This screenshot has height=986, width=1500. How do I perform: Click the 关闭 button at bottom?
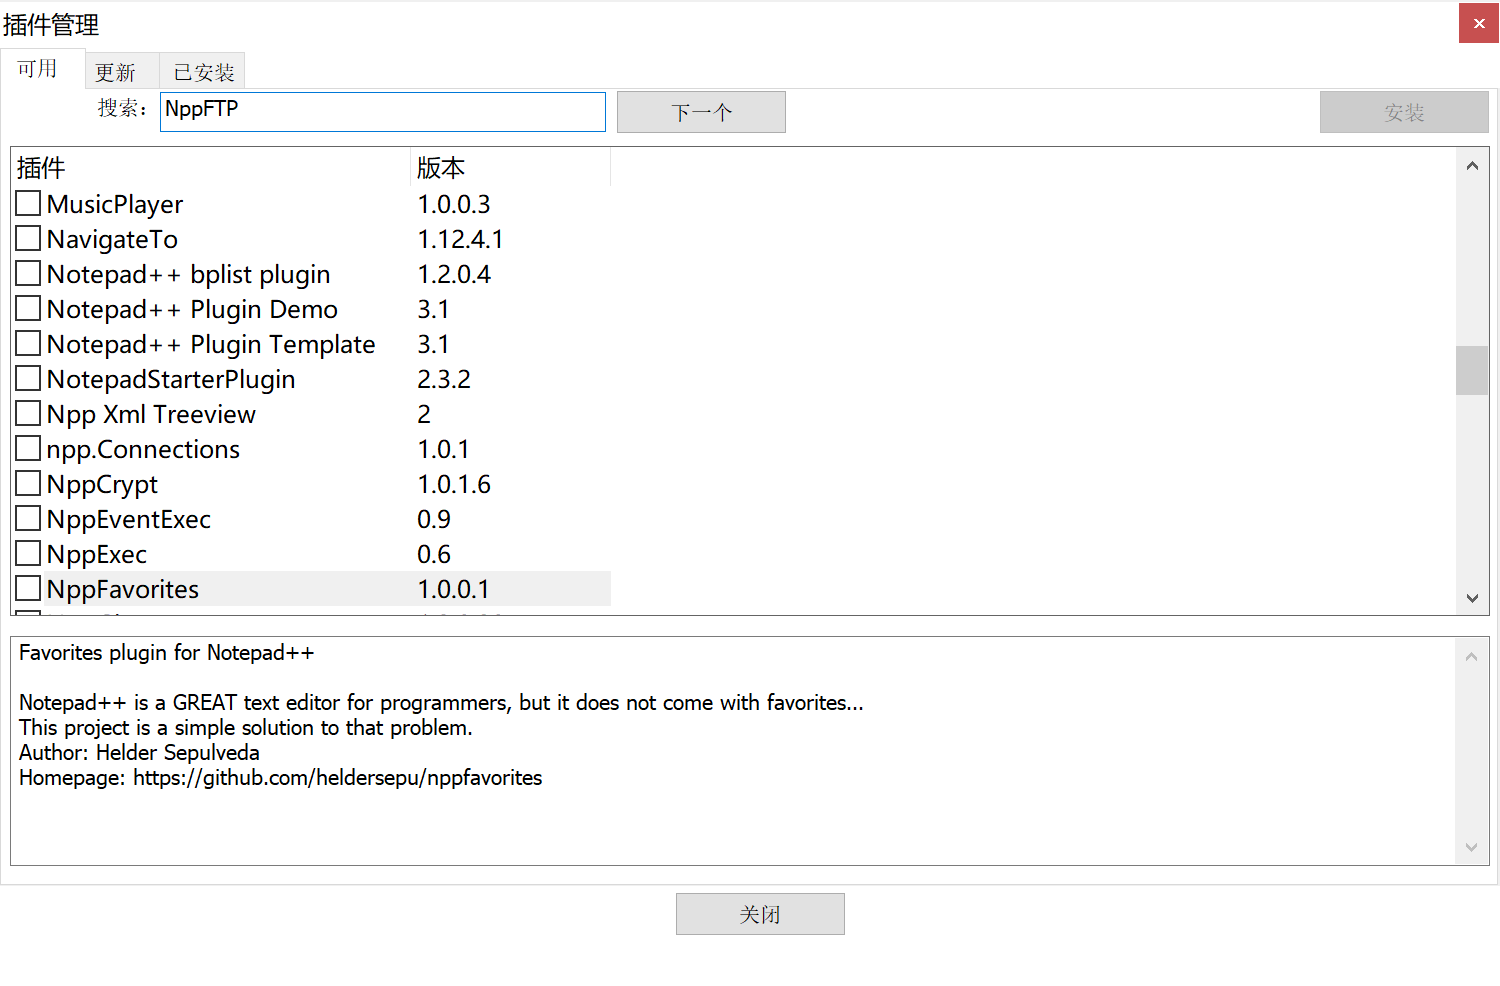click(x=760, y=914)
